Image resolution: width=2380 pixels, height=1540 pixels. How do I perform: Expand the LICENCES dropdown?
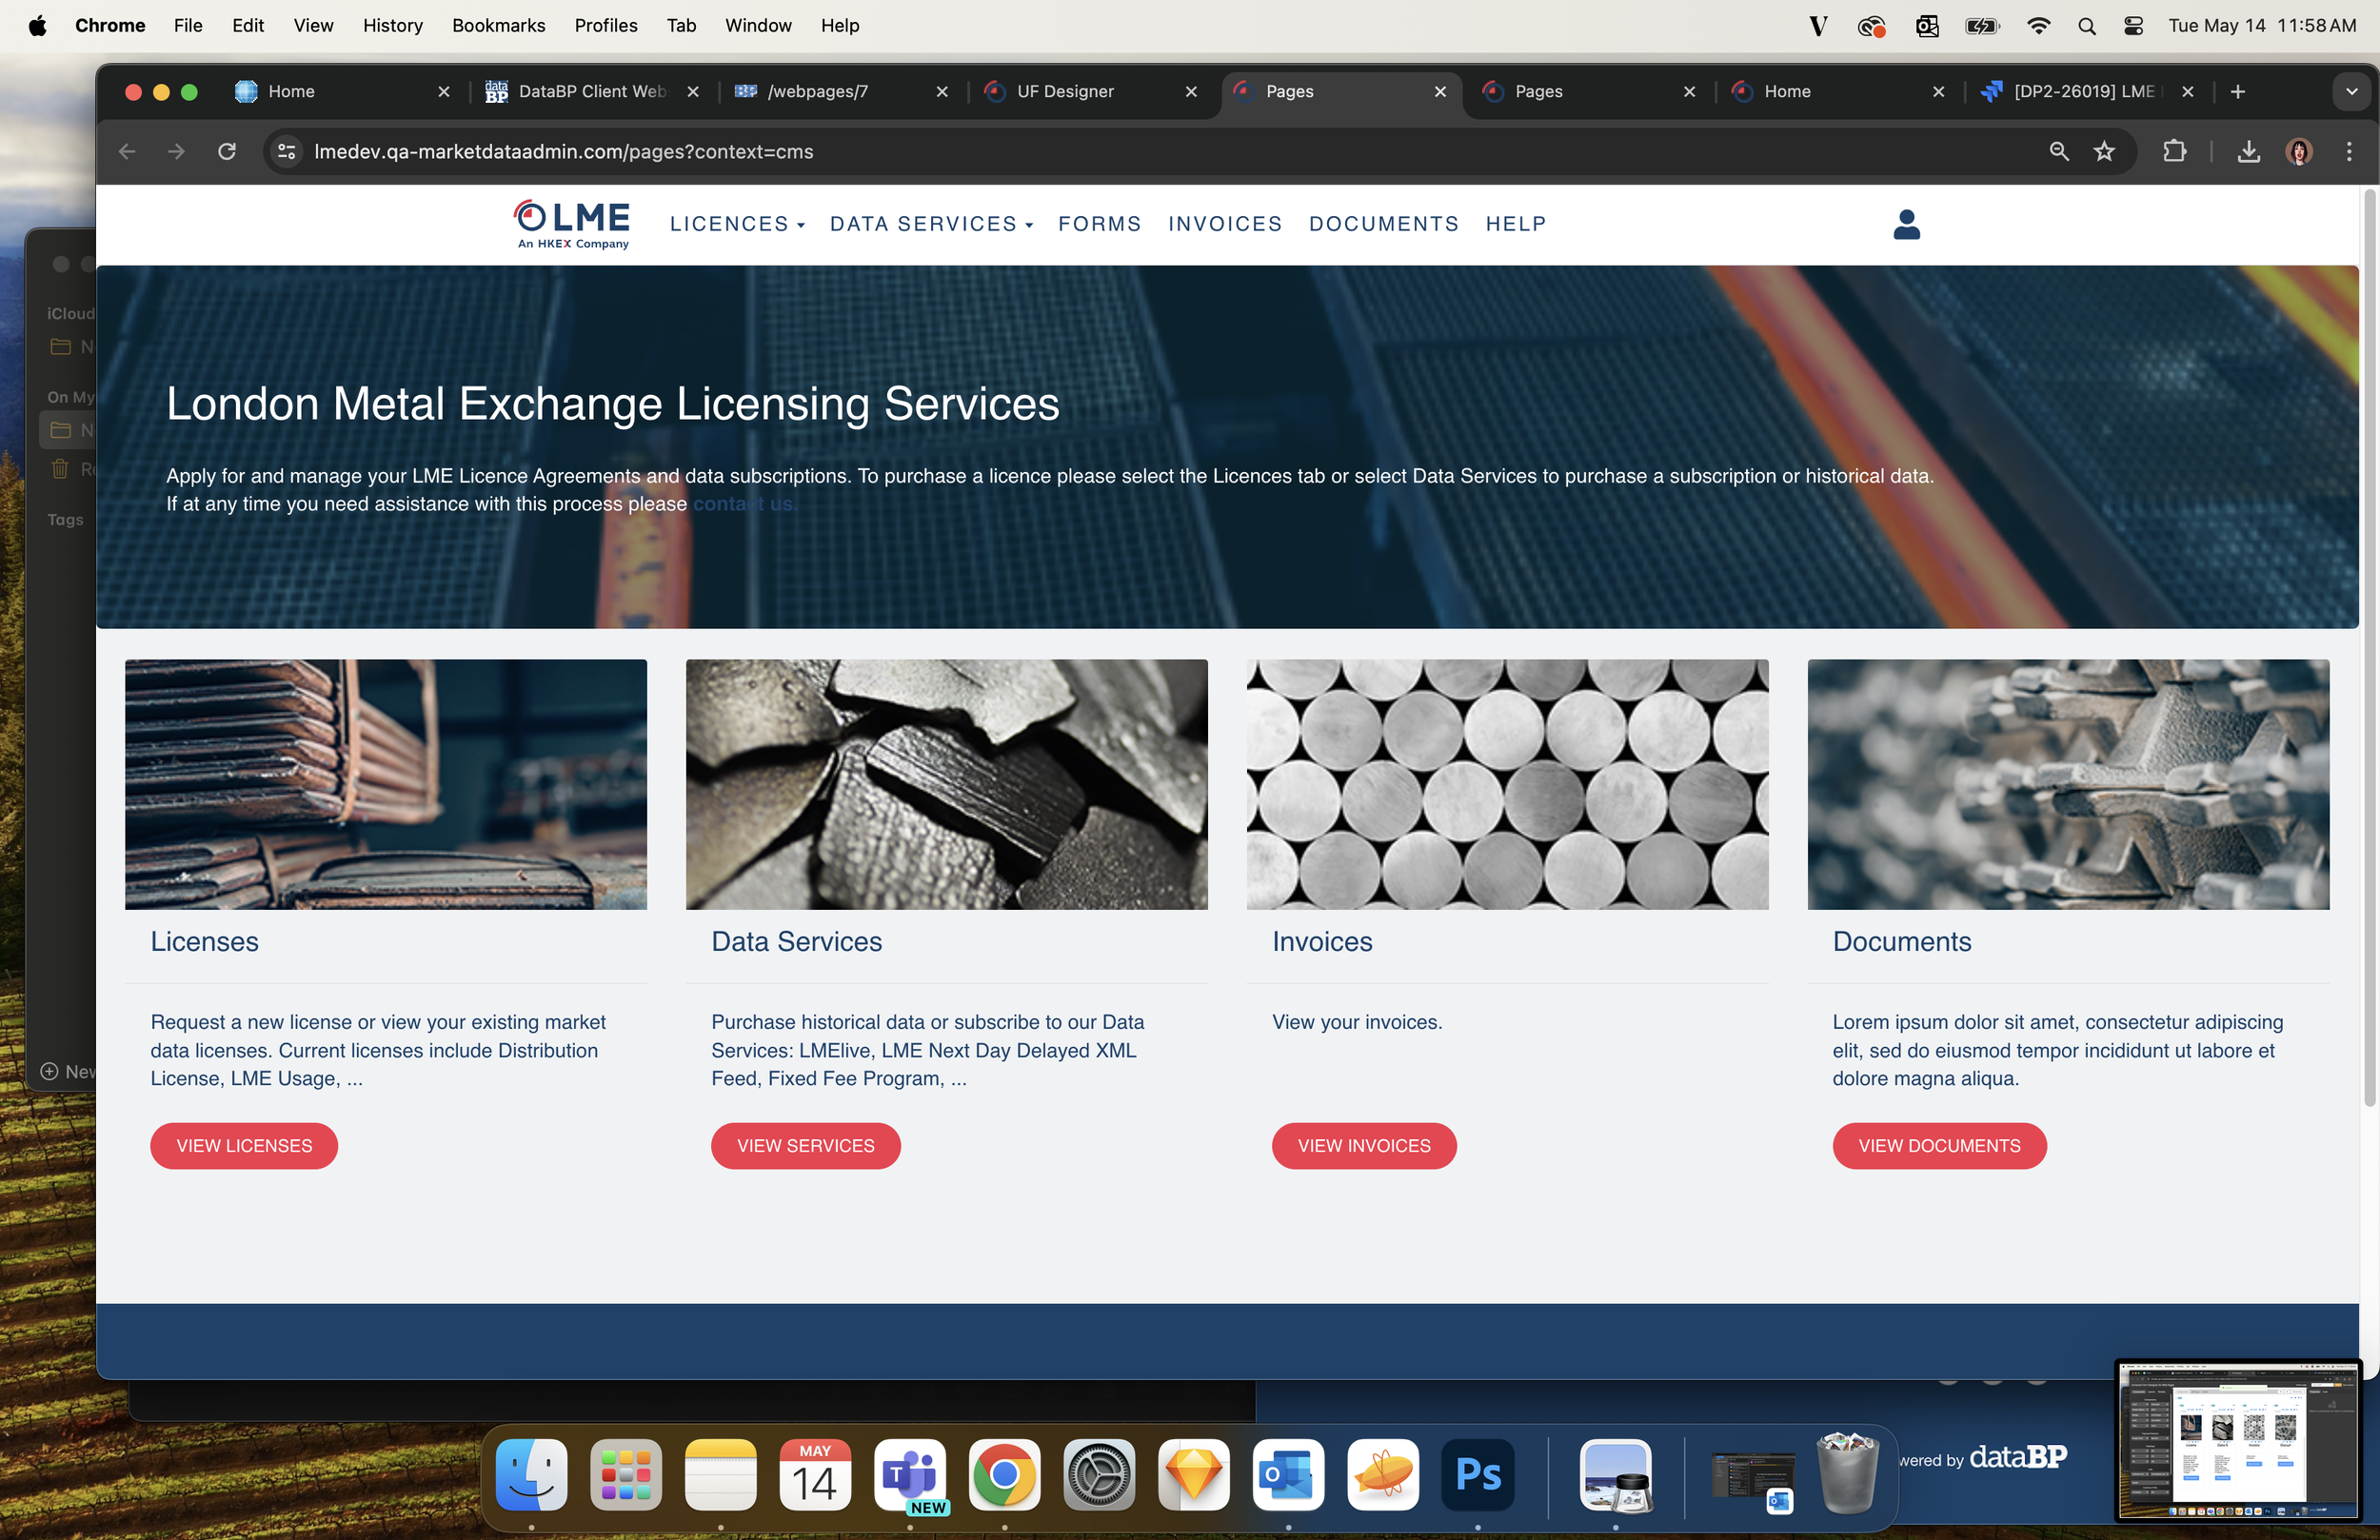737,224
